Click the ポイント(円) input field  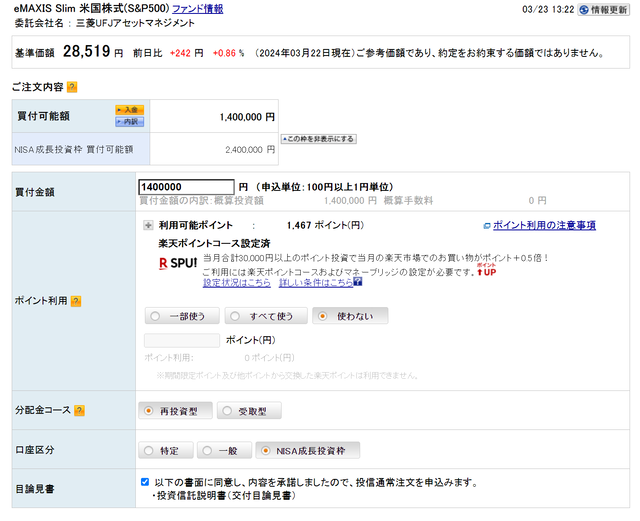pyautogui.click(x=182, y=340)
